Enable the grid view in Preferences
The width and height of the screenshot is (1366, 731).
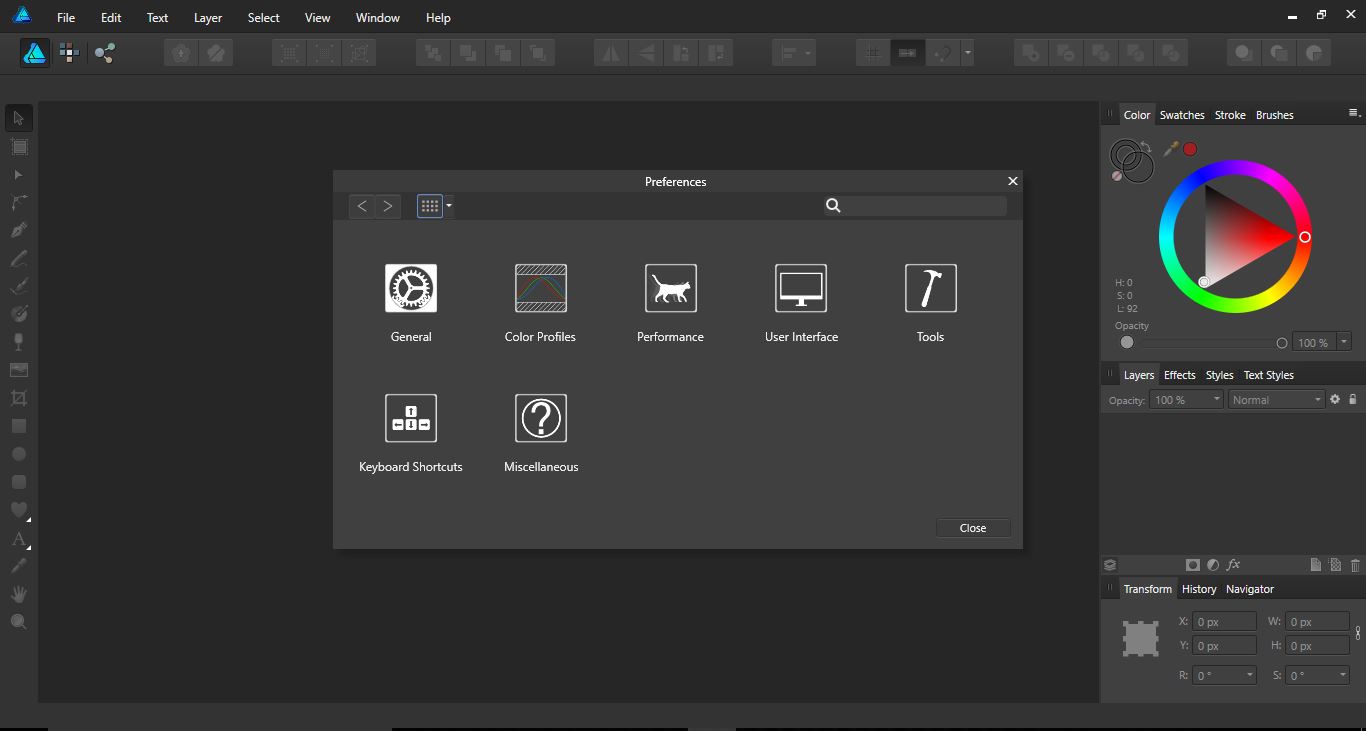(x=430, y=206)
